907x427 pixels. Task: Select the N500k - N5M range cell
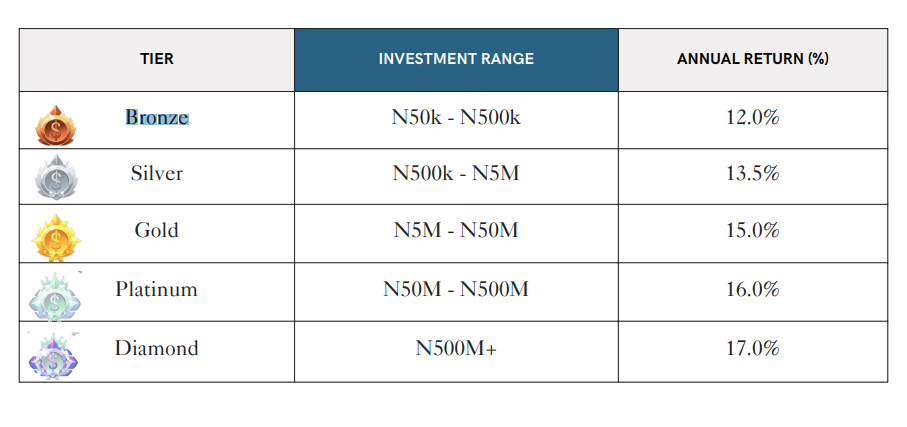click(x=456, y=173)
